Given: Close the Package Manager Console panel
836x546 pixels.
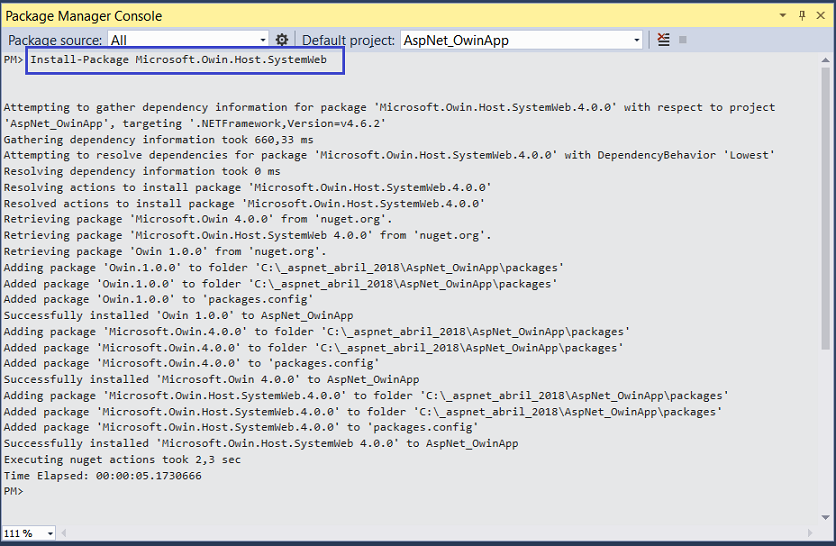Looking at the screenshot, I should pyautogui.click(x=821, y=15).
